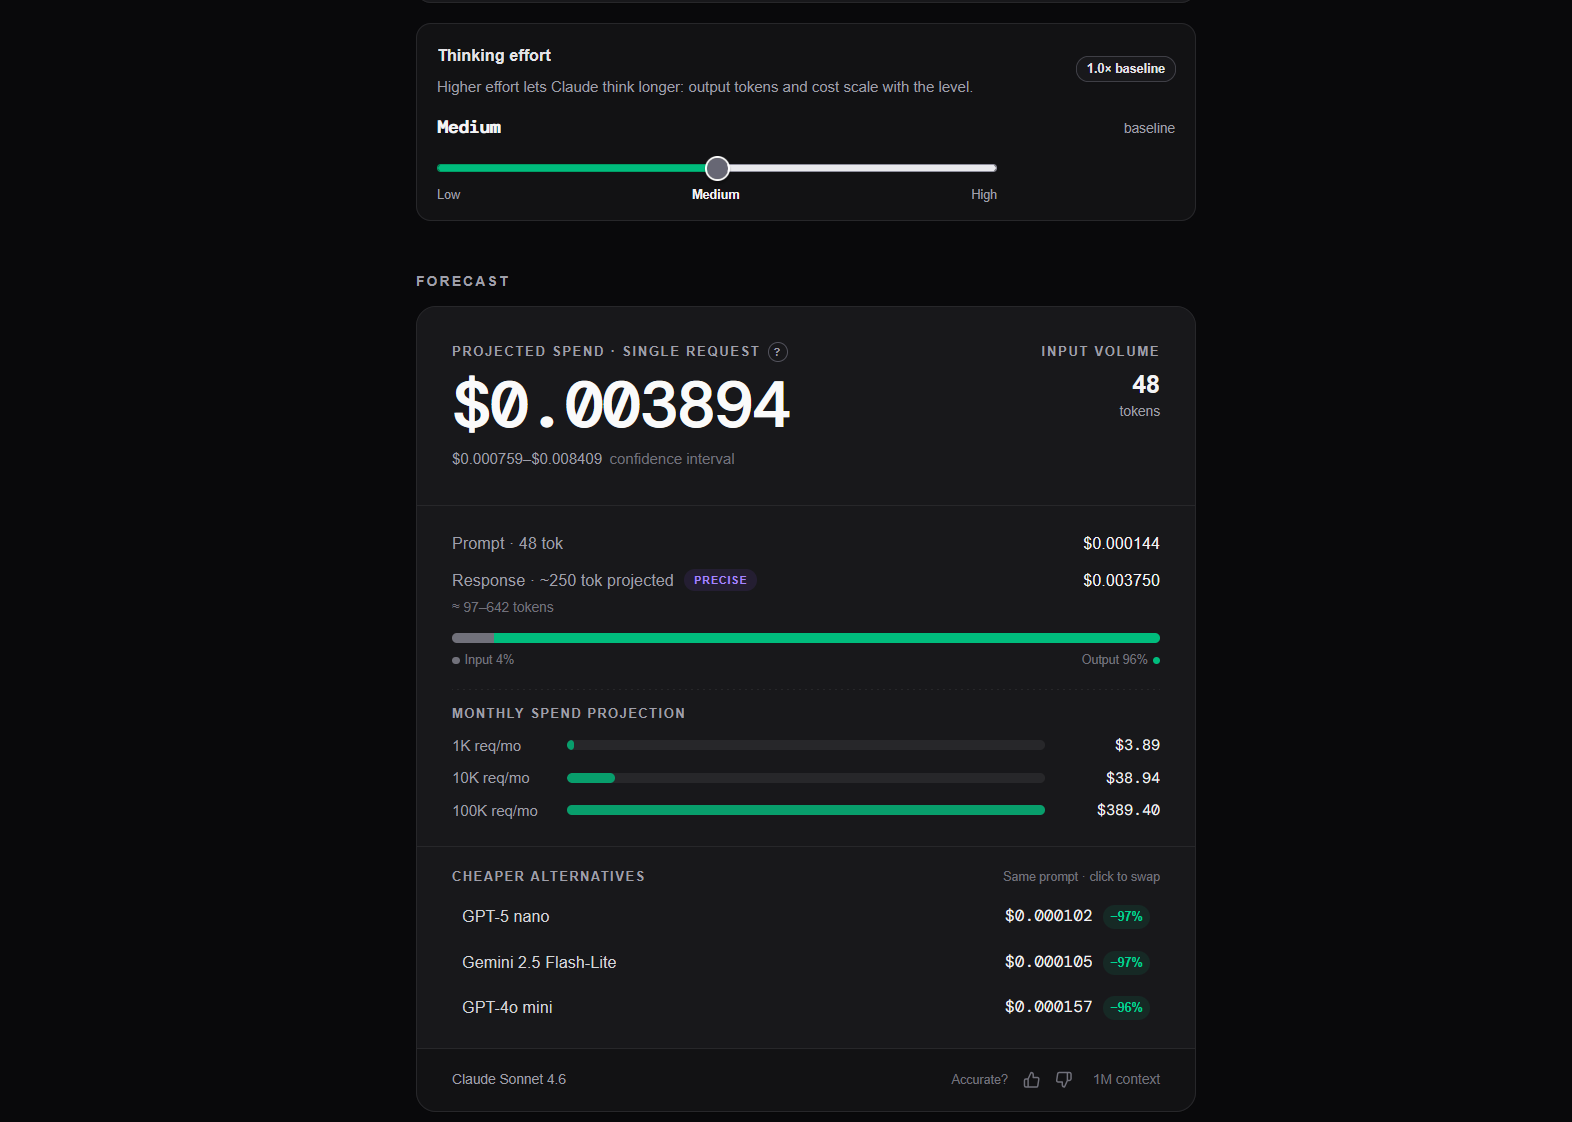This screenshot has height=1122, width=1572.
Task: Click the −97% badge for Gemini
Action: [x=1127, y=962]
